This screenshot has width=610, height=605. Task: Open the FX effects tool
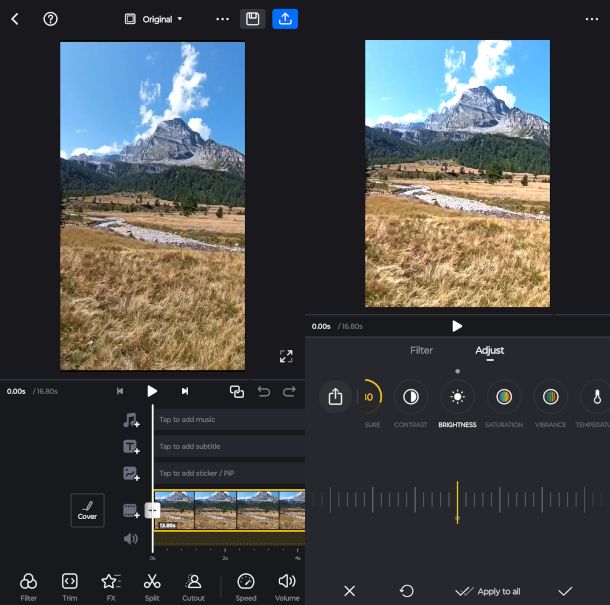tap(111, 587)
